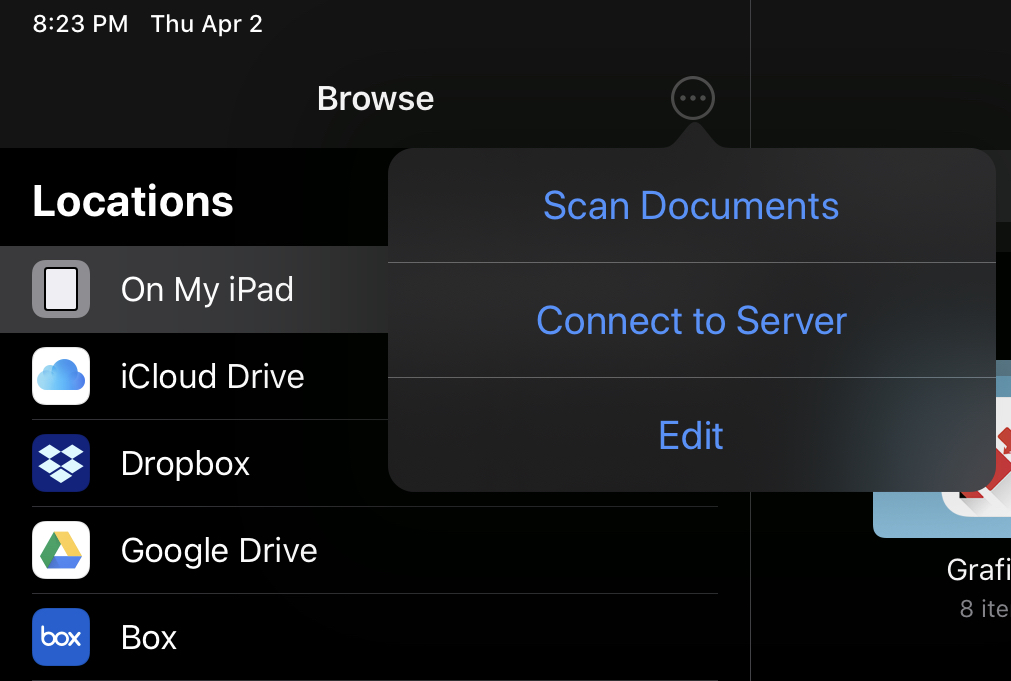Viewport: 1011px width, 681px height.
Task: Click the Dropbox logo icon
Action: click(x=61, y=463)
